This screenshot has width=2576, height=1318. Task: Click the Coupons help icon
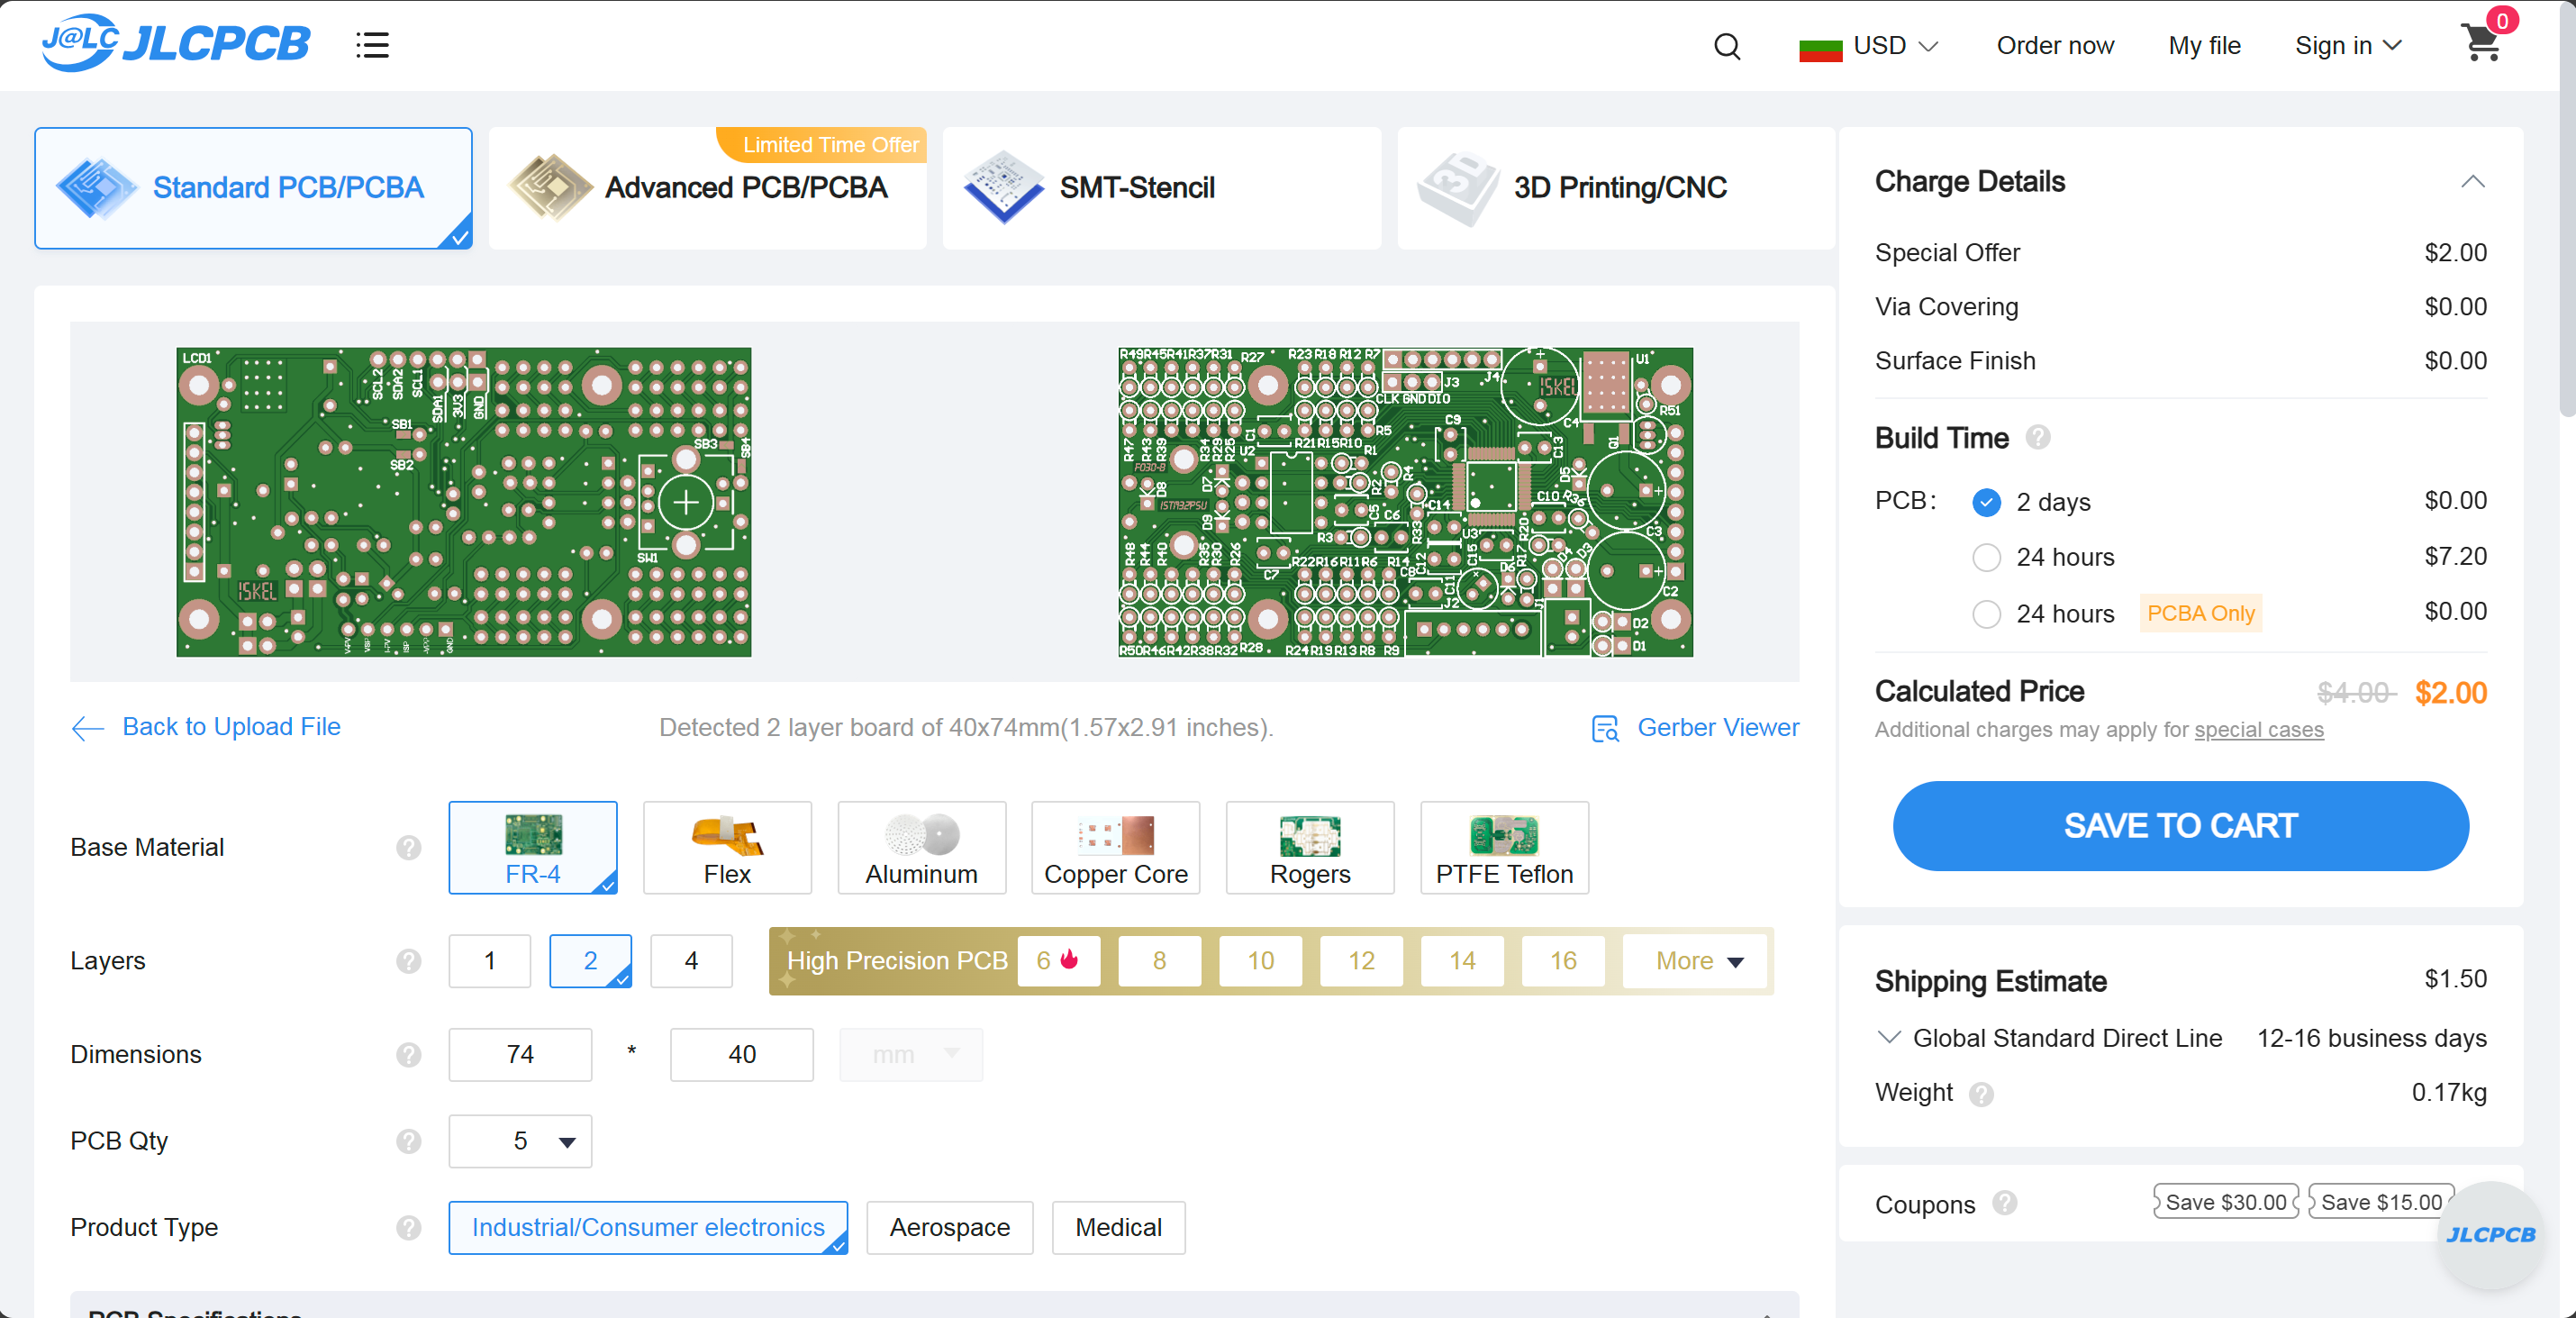2004,1203
